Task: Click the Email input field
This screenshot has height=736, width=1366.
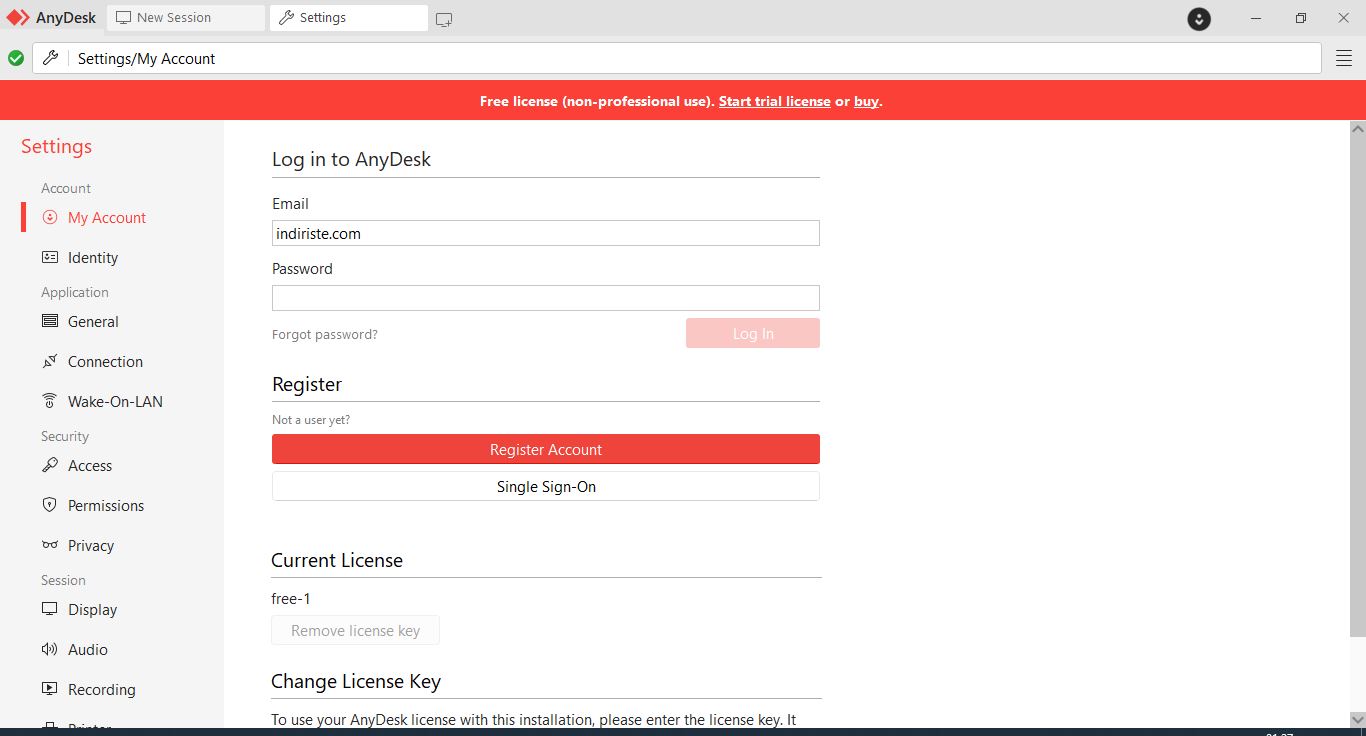Action: coord(546,233)
